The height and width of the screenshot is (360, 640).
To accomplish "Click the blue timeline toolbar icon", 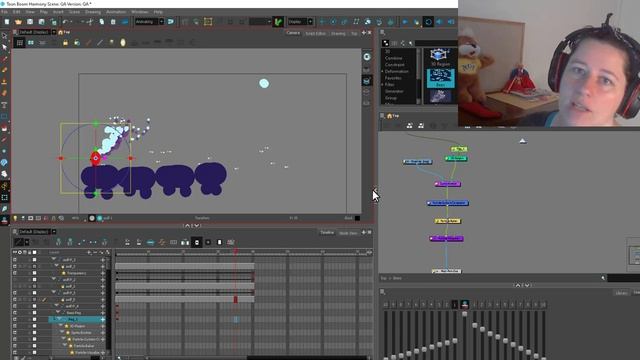I will 151,242.
